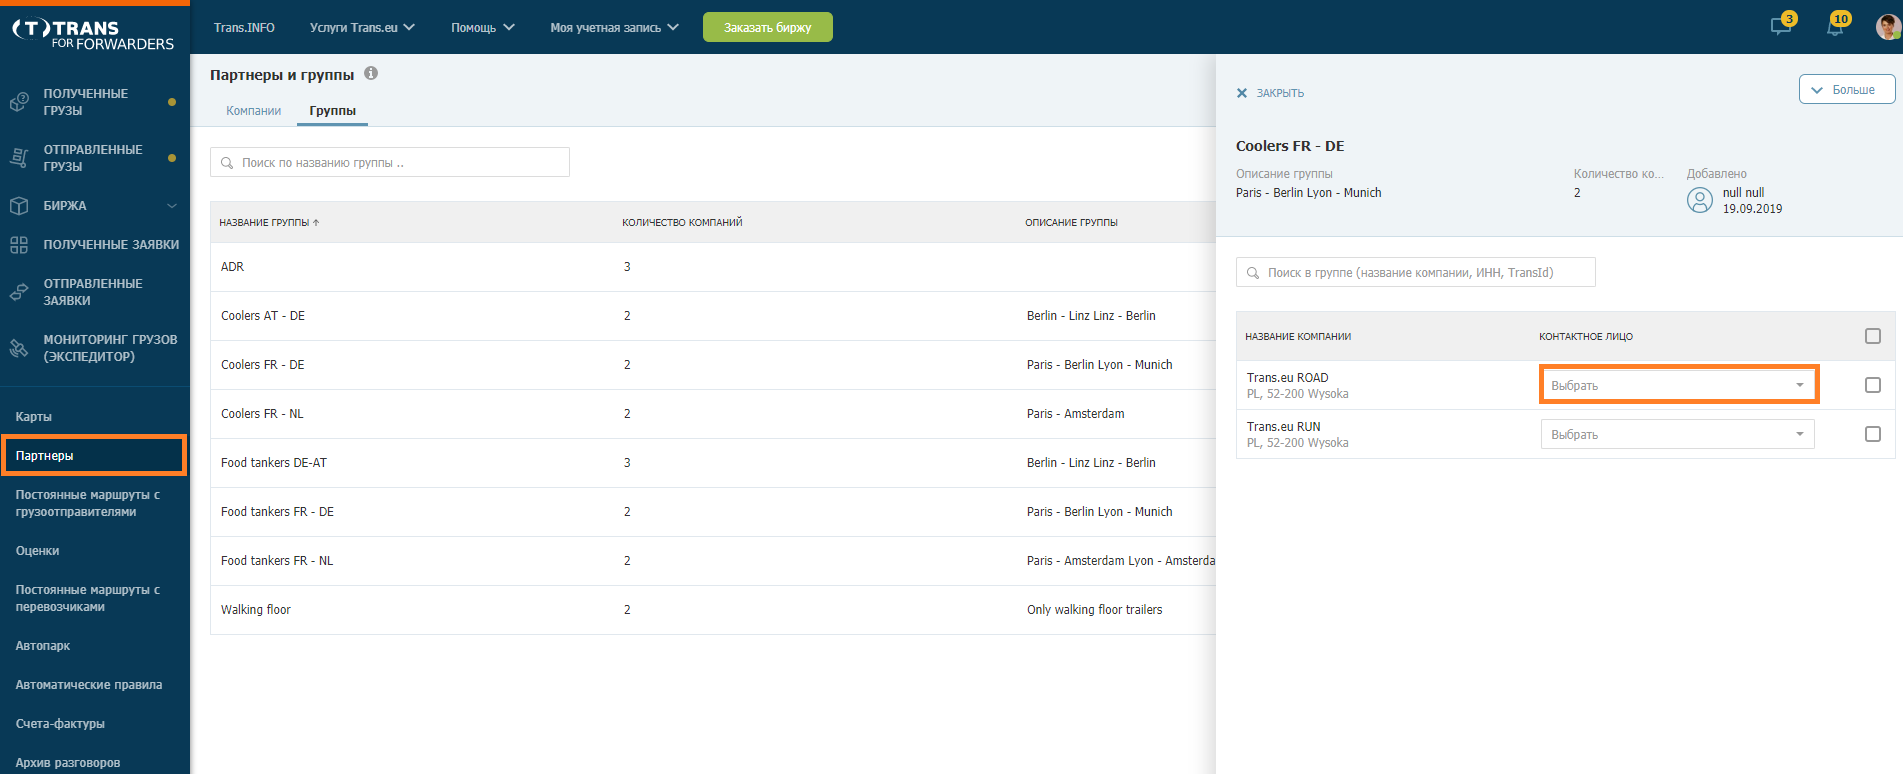Click the ПОЛУЧЕННЫЕ ГРУЗЫ sidebar label
Viewport: 1903px width, 774px height.
86,102
